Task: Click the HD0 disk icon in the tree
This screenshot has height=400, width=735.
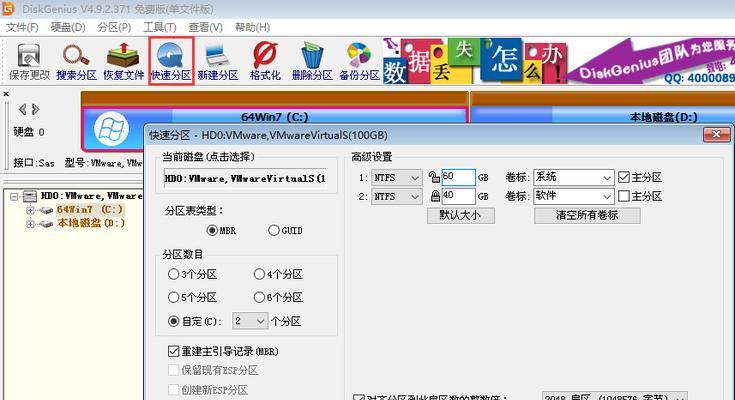Action: click(x=30, y=196)
